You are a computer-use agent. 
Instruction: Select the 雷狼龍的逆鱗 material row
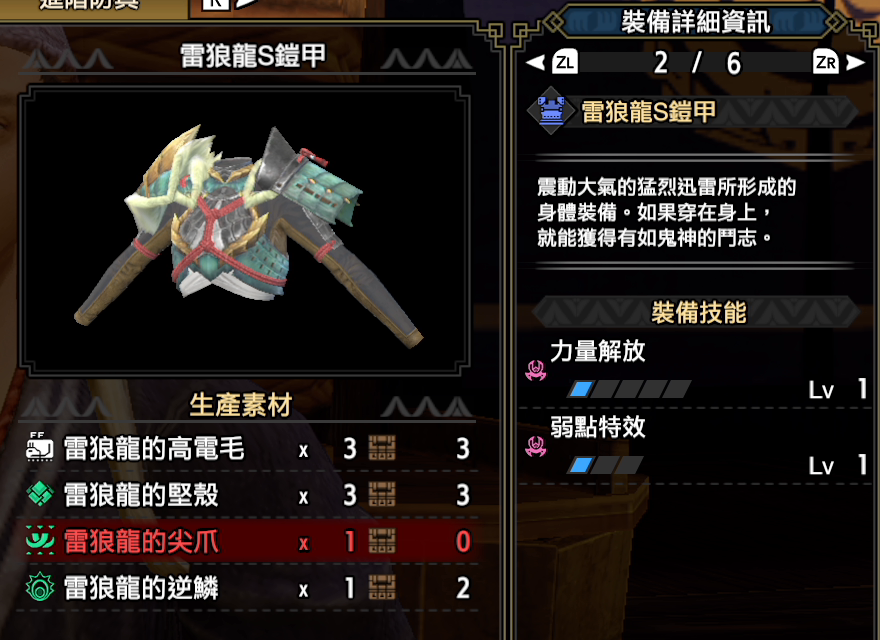click(247, 588)
